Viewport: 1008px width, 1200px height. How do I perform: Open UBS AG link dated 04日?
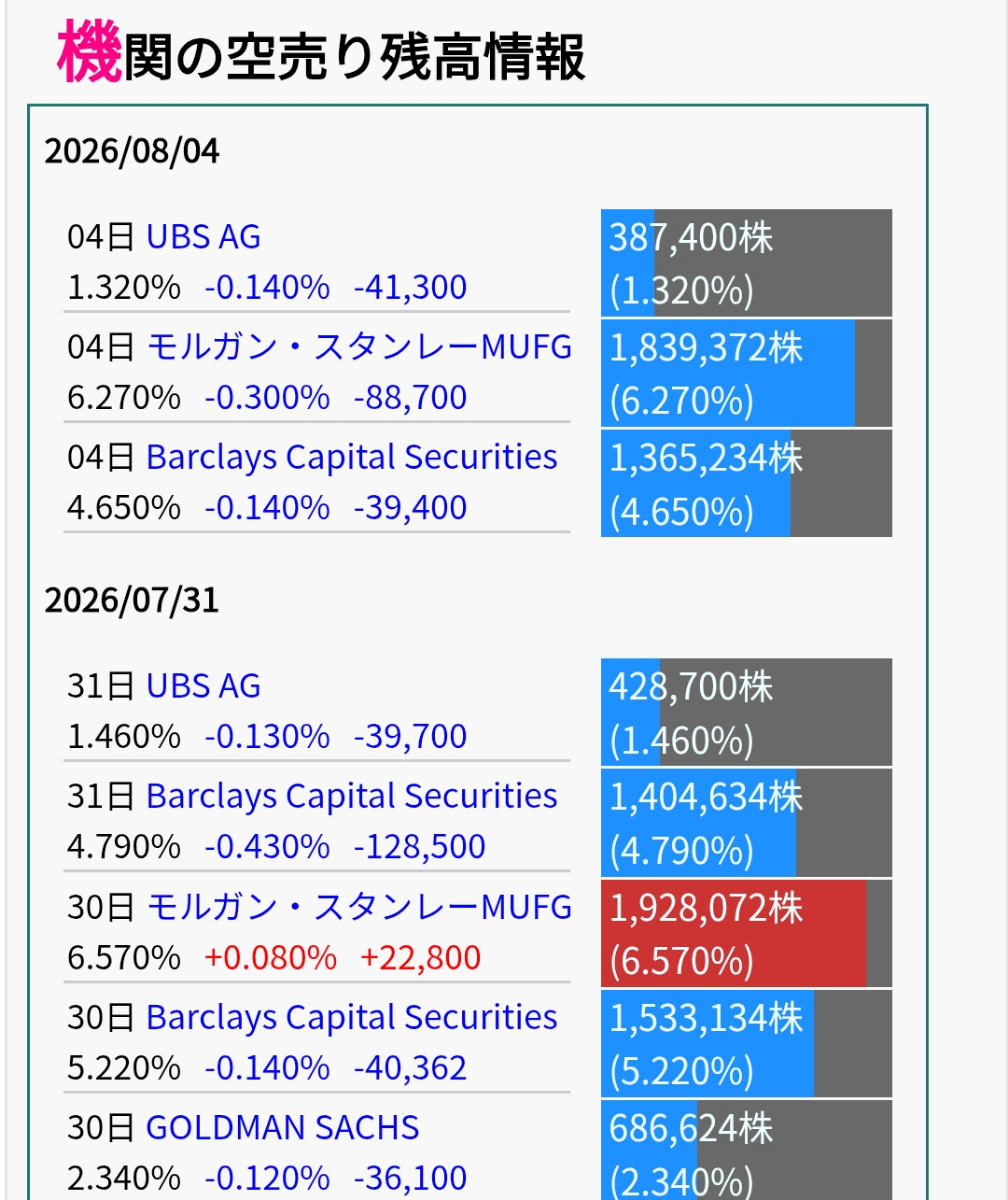[x=203, y=237]
